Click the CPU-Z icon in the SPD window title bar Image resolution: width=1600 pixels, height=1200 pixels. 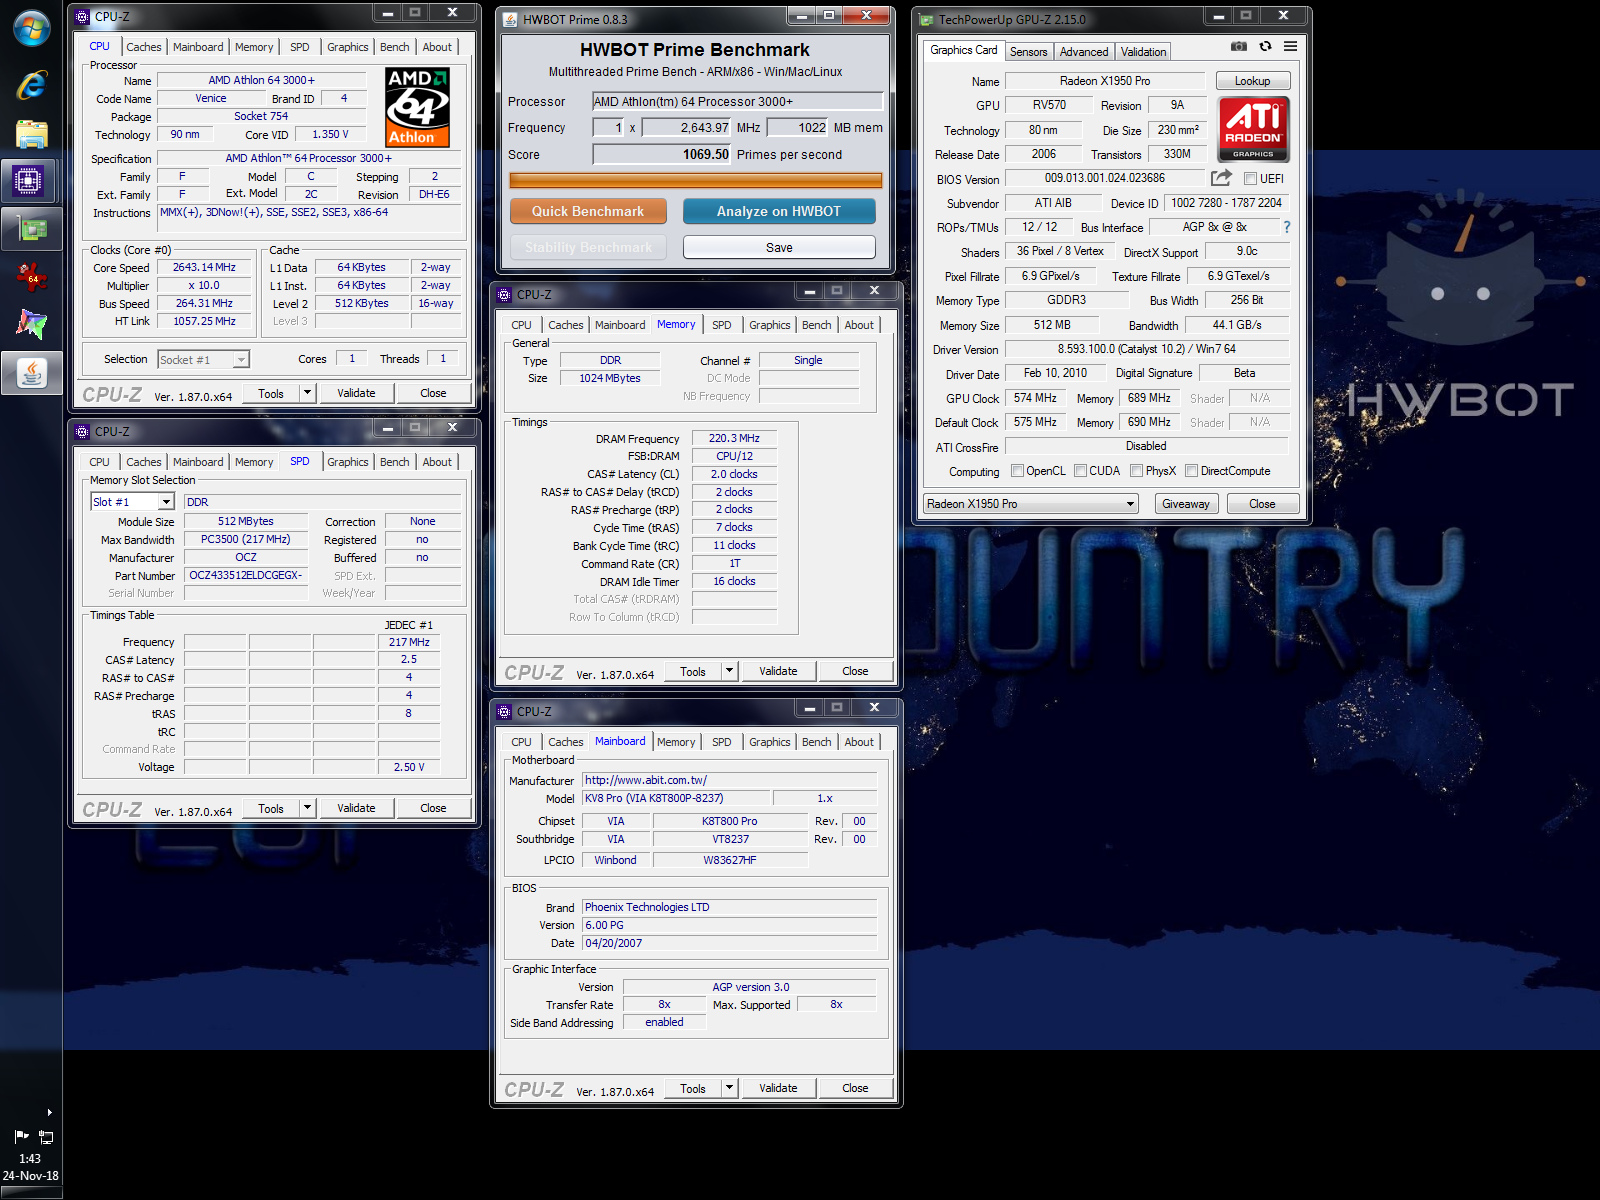(x=82, y=431)
